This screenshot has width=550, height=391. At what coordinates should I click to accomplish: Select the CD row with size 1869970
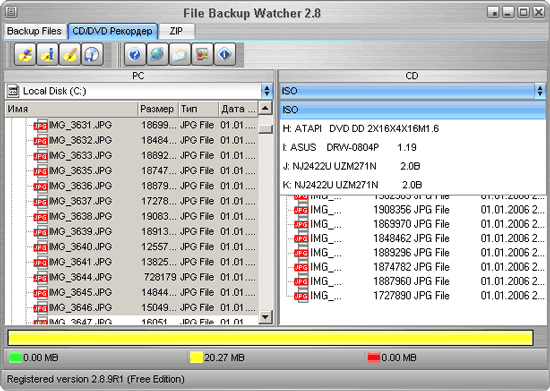coord(416,224)
